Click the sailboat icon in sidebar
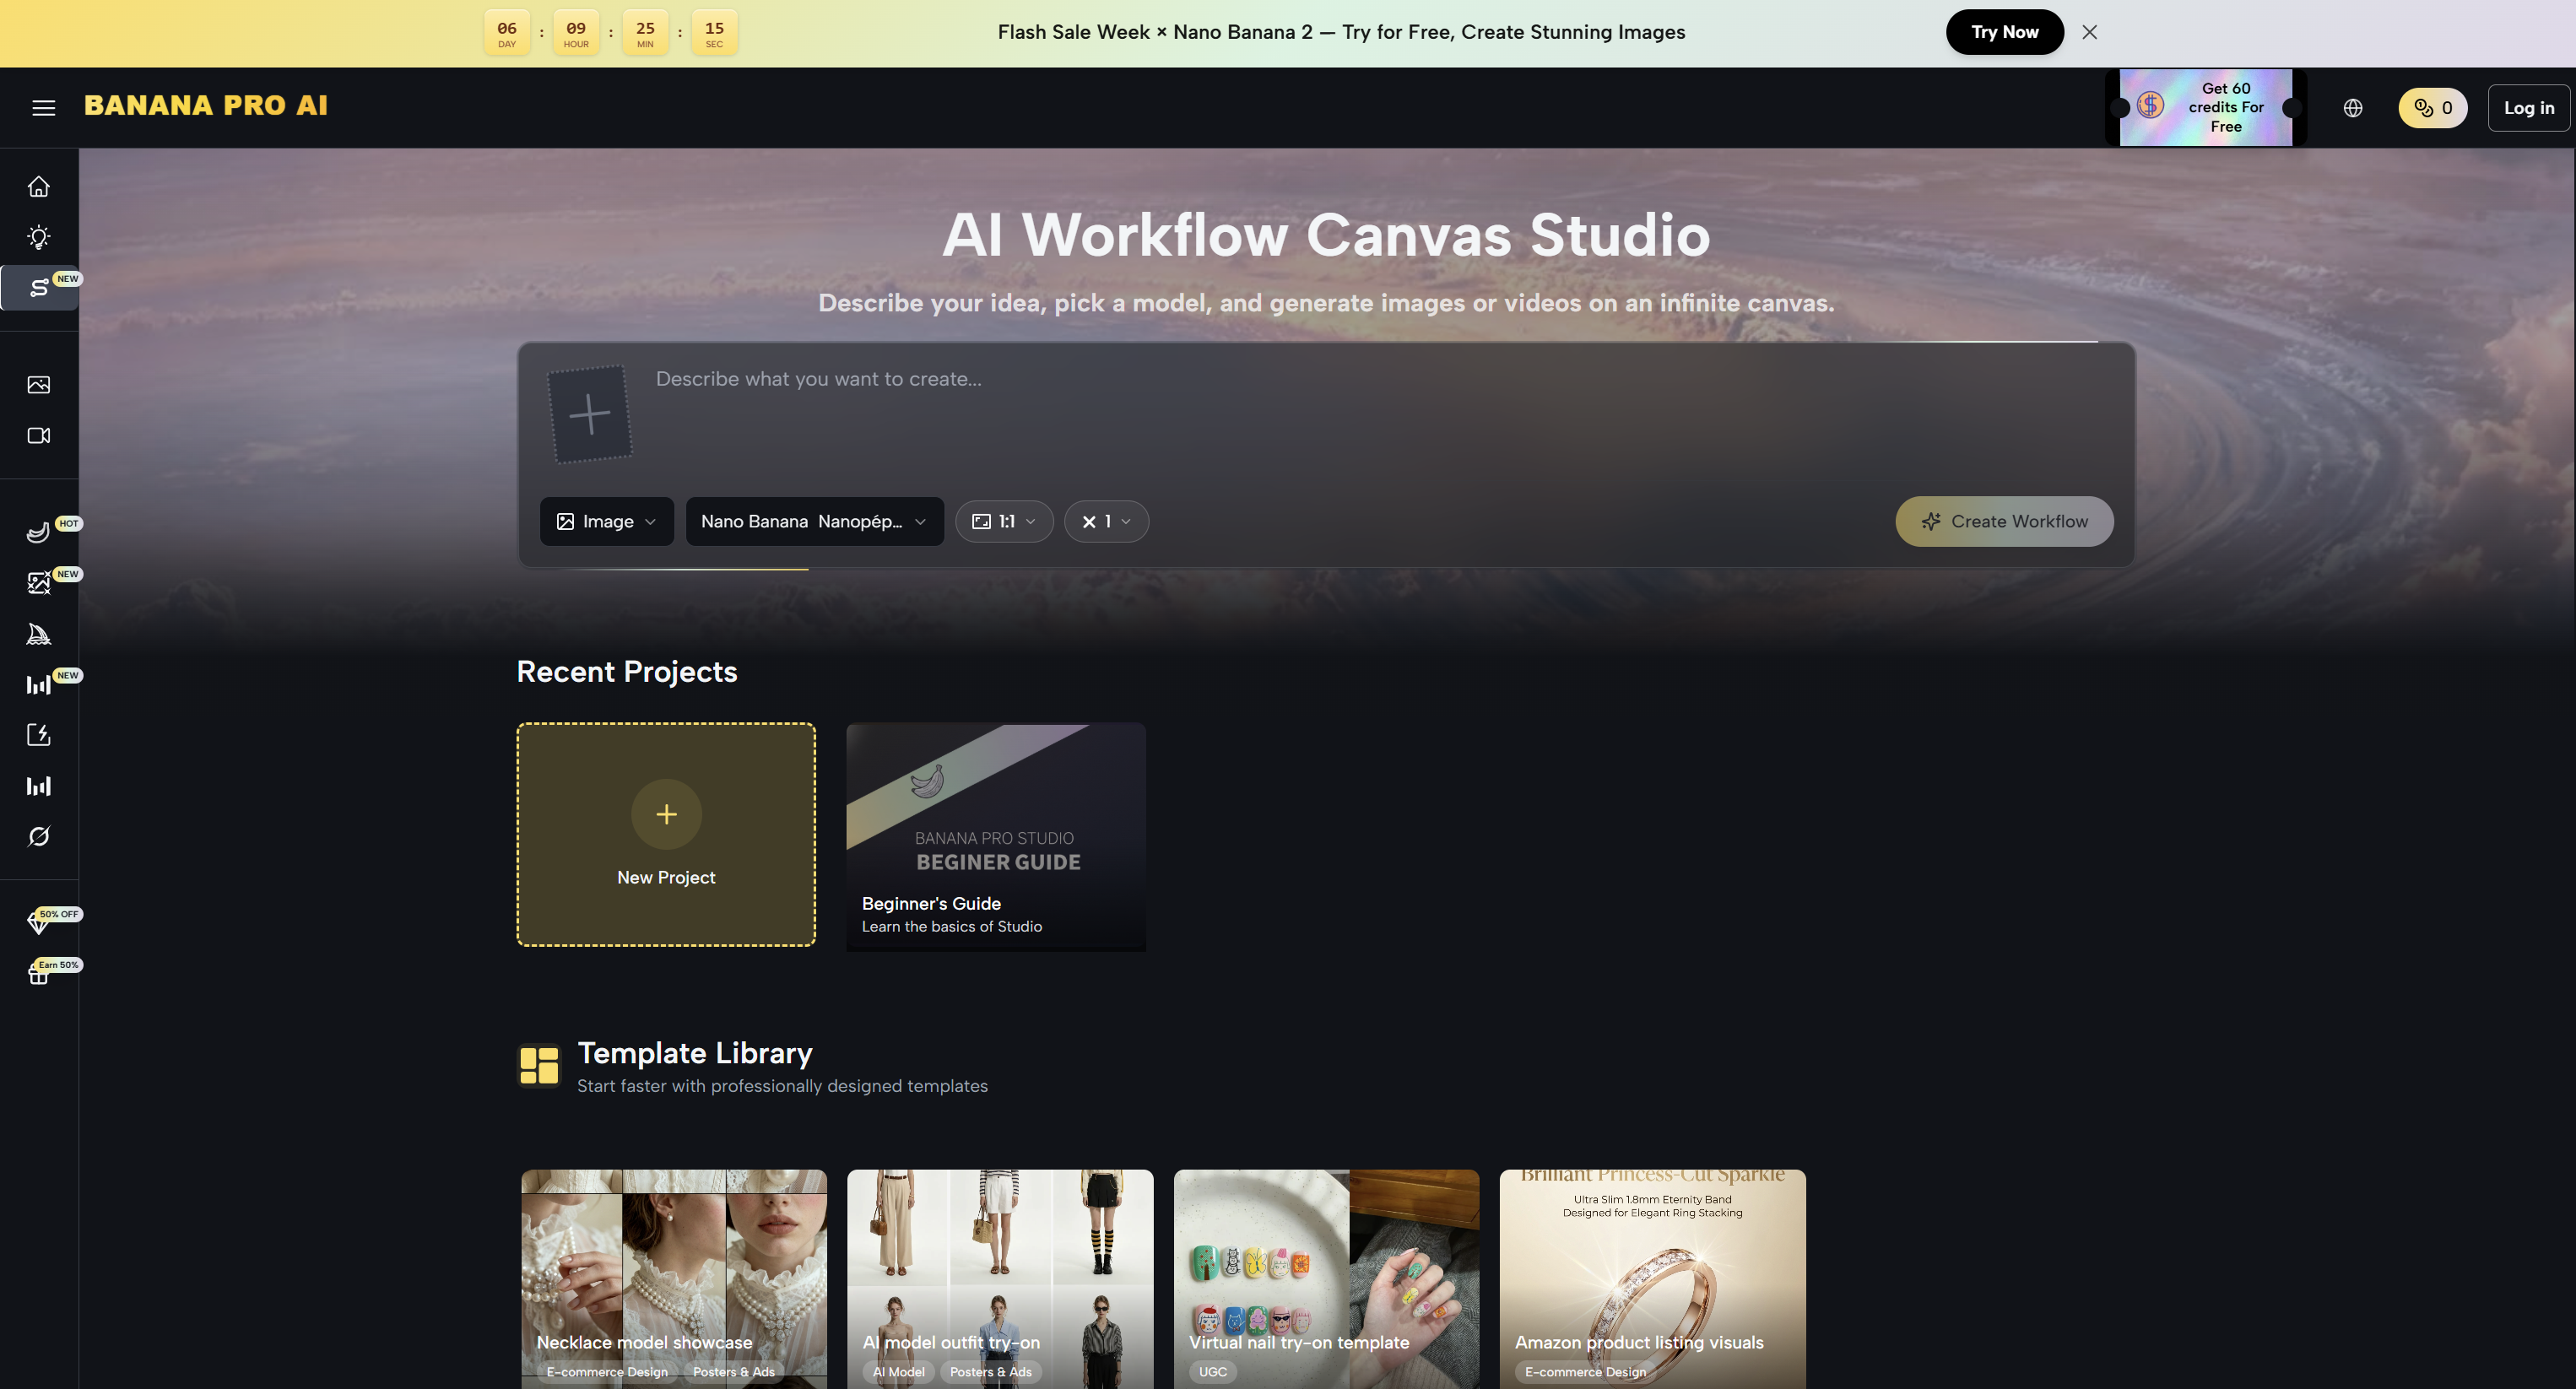The width and height of the screenshot is (2576, 1389). coord(39,634)
